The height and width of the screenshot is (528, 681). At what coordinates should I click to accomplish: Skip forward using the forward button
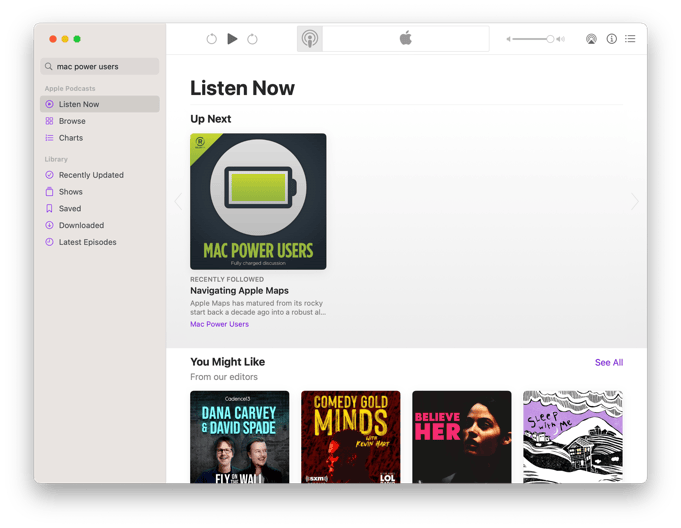(252, 39)
